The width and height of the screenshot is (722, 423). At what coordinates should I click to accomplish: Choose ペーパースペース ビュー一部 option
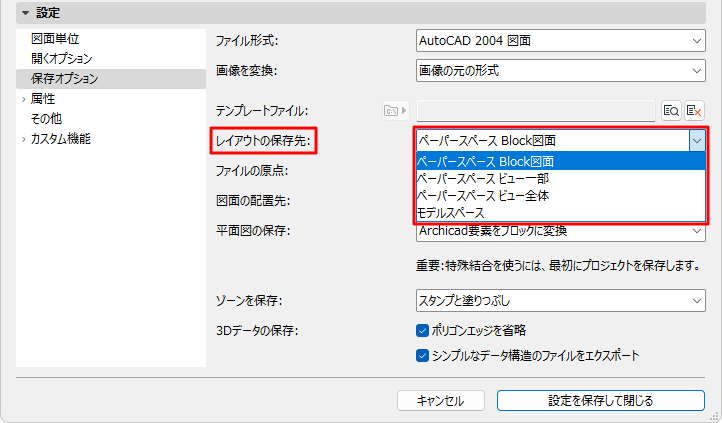click(560, 179)
